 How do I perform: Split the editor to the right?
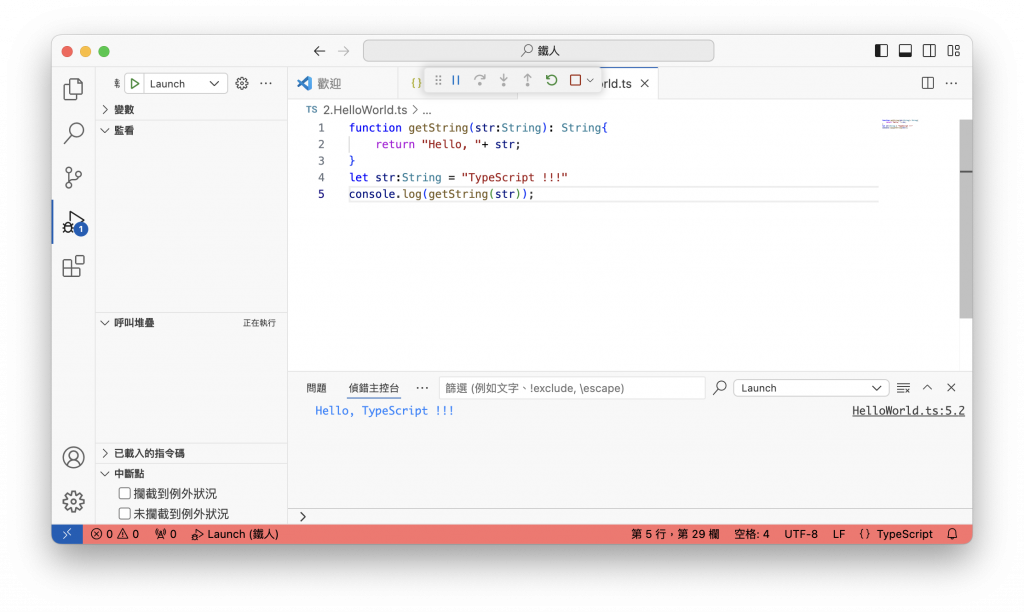(927, 83)
